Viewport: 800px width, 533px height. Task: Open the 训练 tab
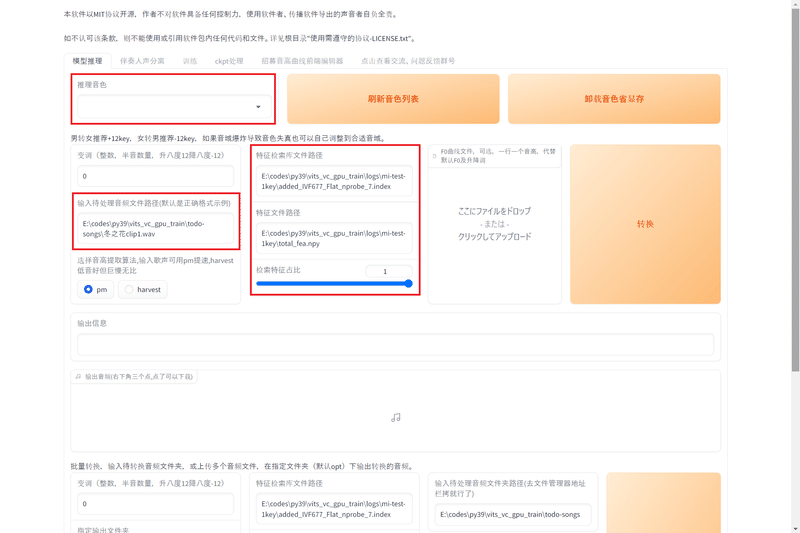(x=190, y=61)
